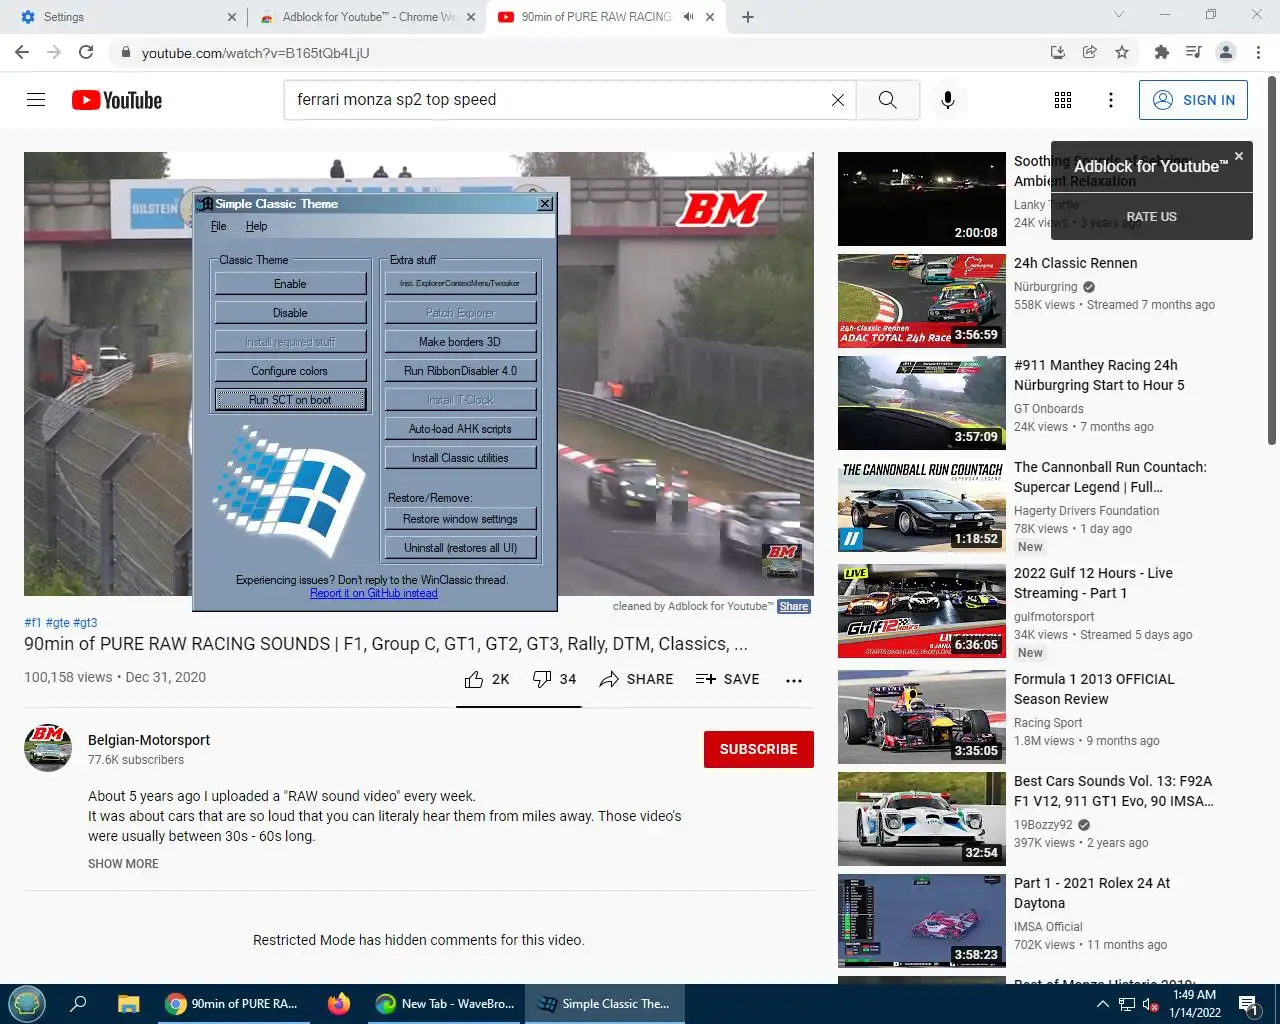1280x1024 pixels.
Task: Clear the search box with the X icon
Action: pos(838,100)
